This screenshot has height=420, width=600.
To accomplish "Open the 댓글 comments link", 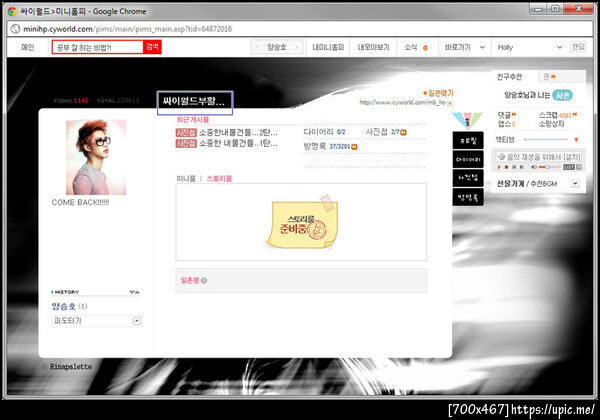I will (x=506, y=115).
